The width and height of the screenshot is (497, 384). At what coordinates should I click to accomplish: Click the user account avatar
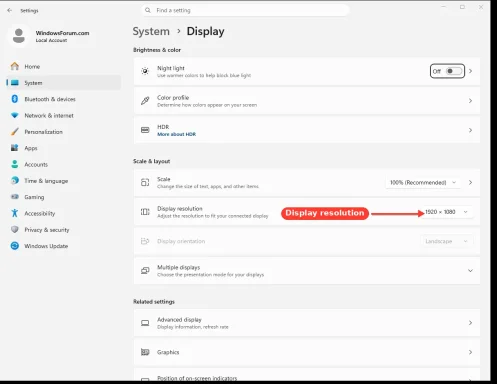click(19, 36)
